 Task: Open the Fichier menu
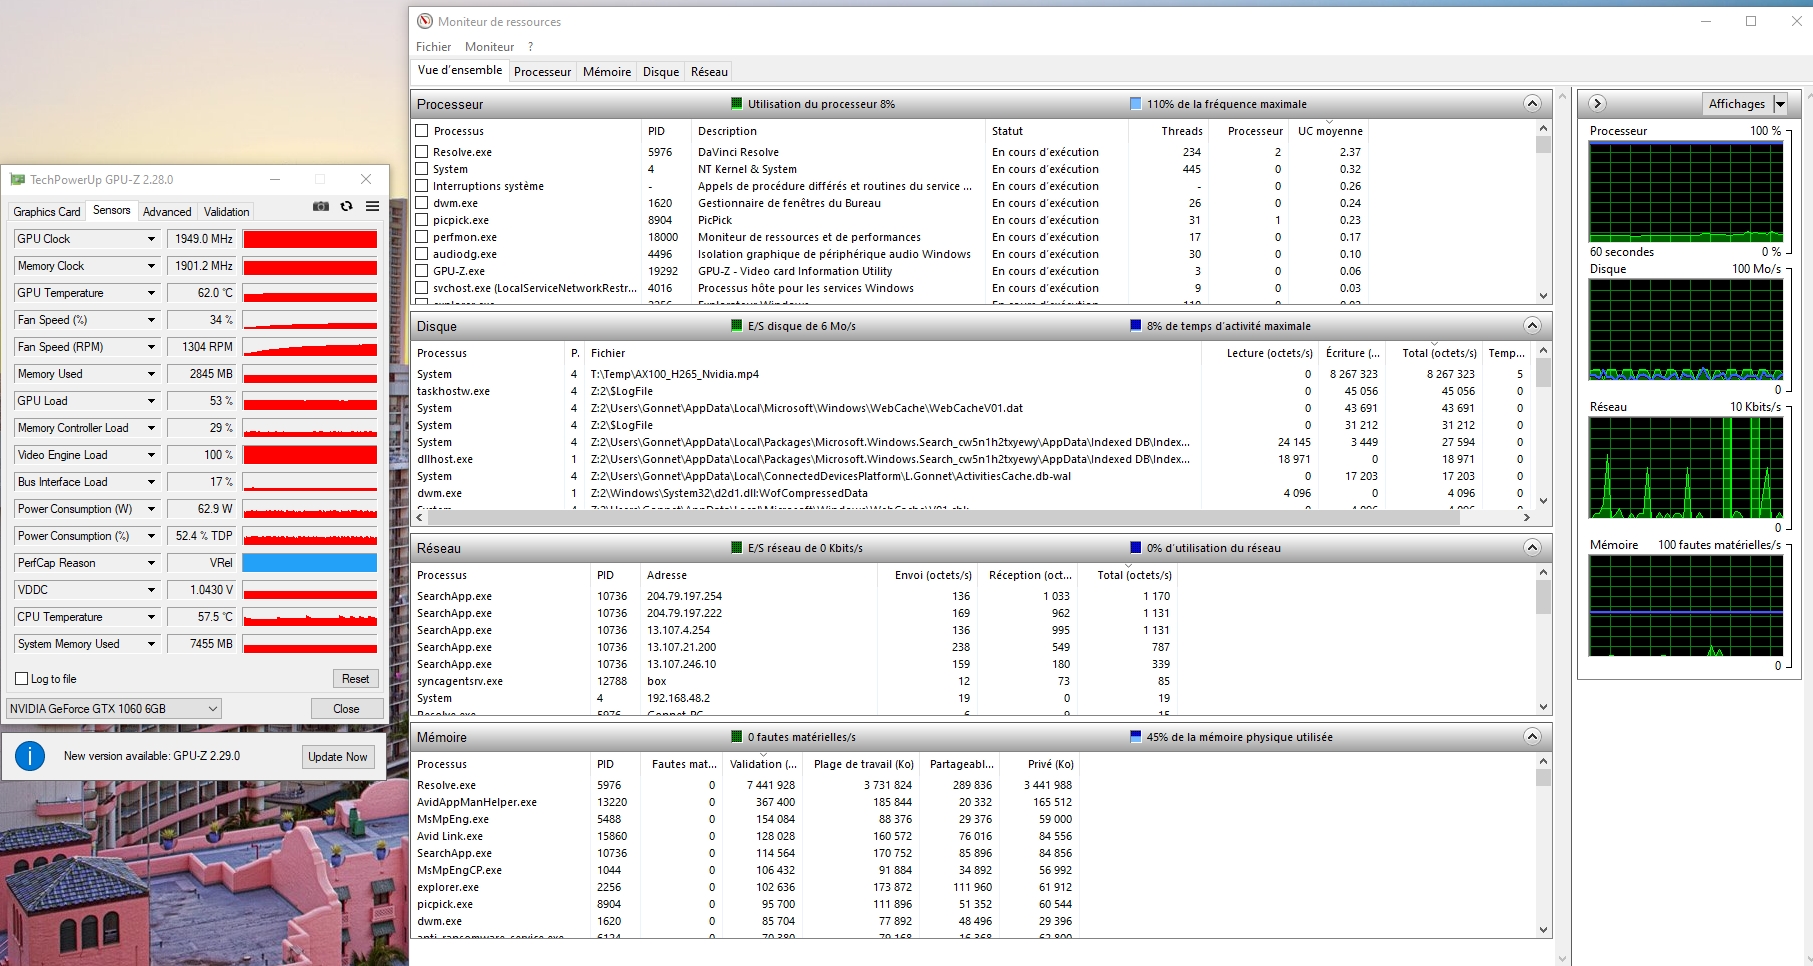[x=433, y=47]
